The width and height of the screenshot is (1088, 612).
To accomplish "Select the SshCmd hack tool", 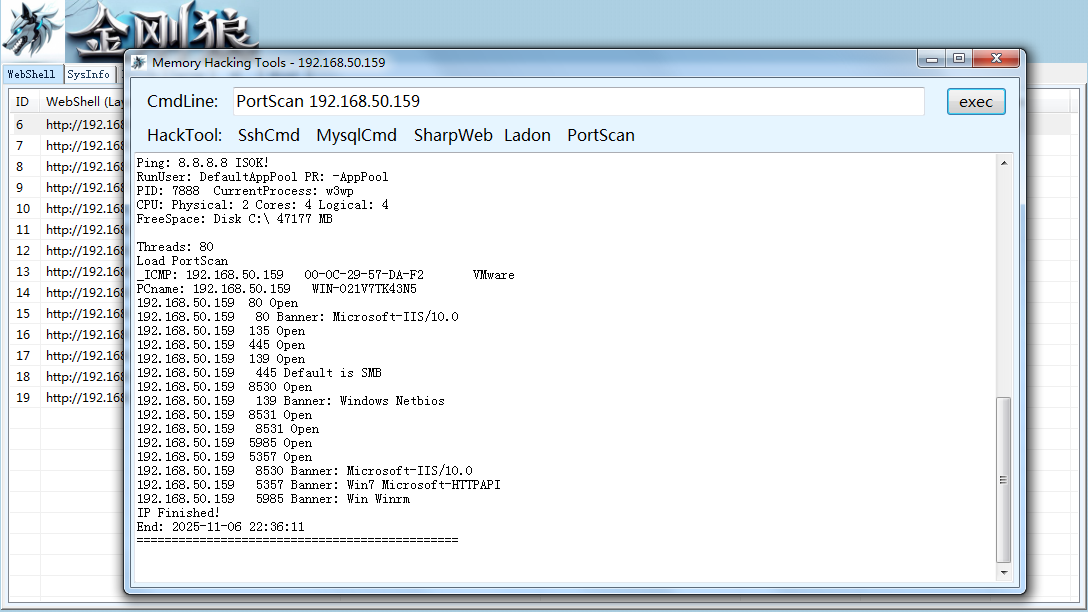I will point(269,135).
